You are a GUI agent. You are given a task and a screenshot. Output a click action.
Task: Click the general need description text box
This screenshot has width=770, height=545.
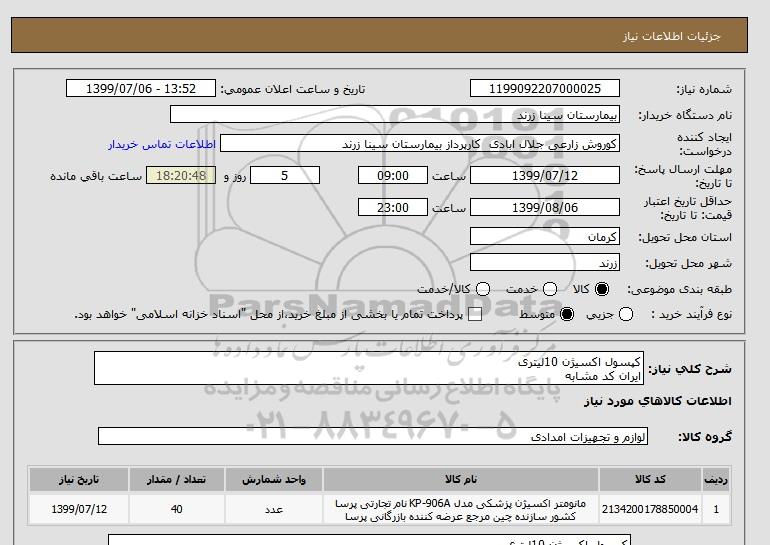(x=369, y=368)
